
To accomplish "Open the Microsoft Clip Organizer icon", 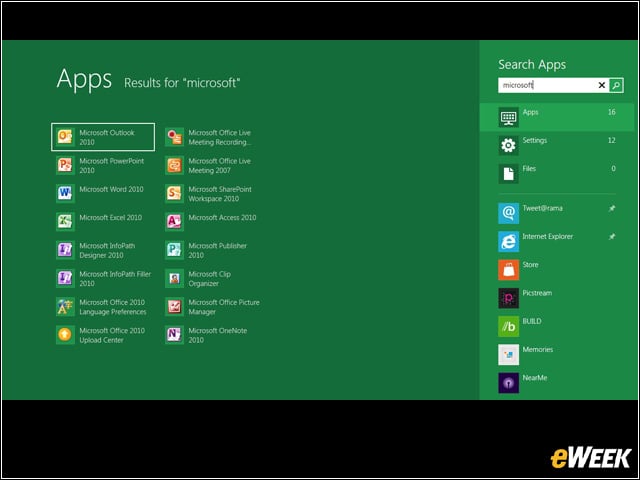I will click(174, 278).
